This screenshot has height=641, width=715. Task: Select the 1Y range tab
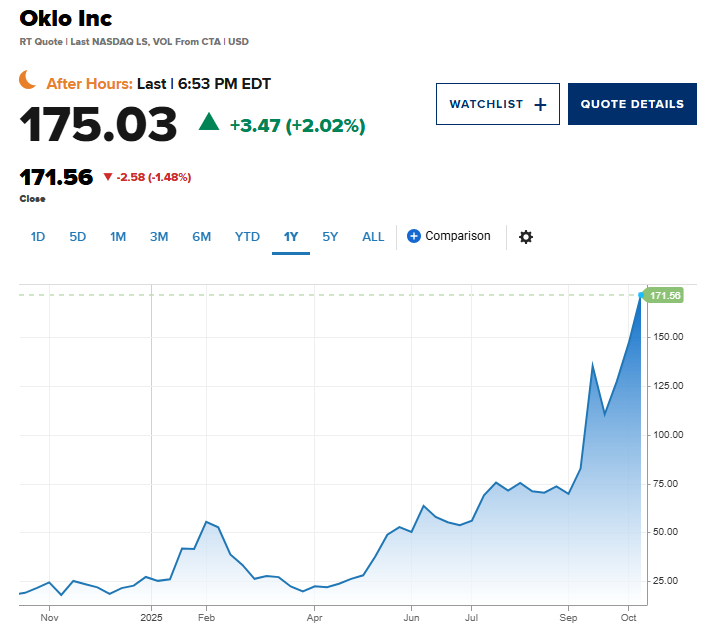pos(291,237)
